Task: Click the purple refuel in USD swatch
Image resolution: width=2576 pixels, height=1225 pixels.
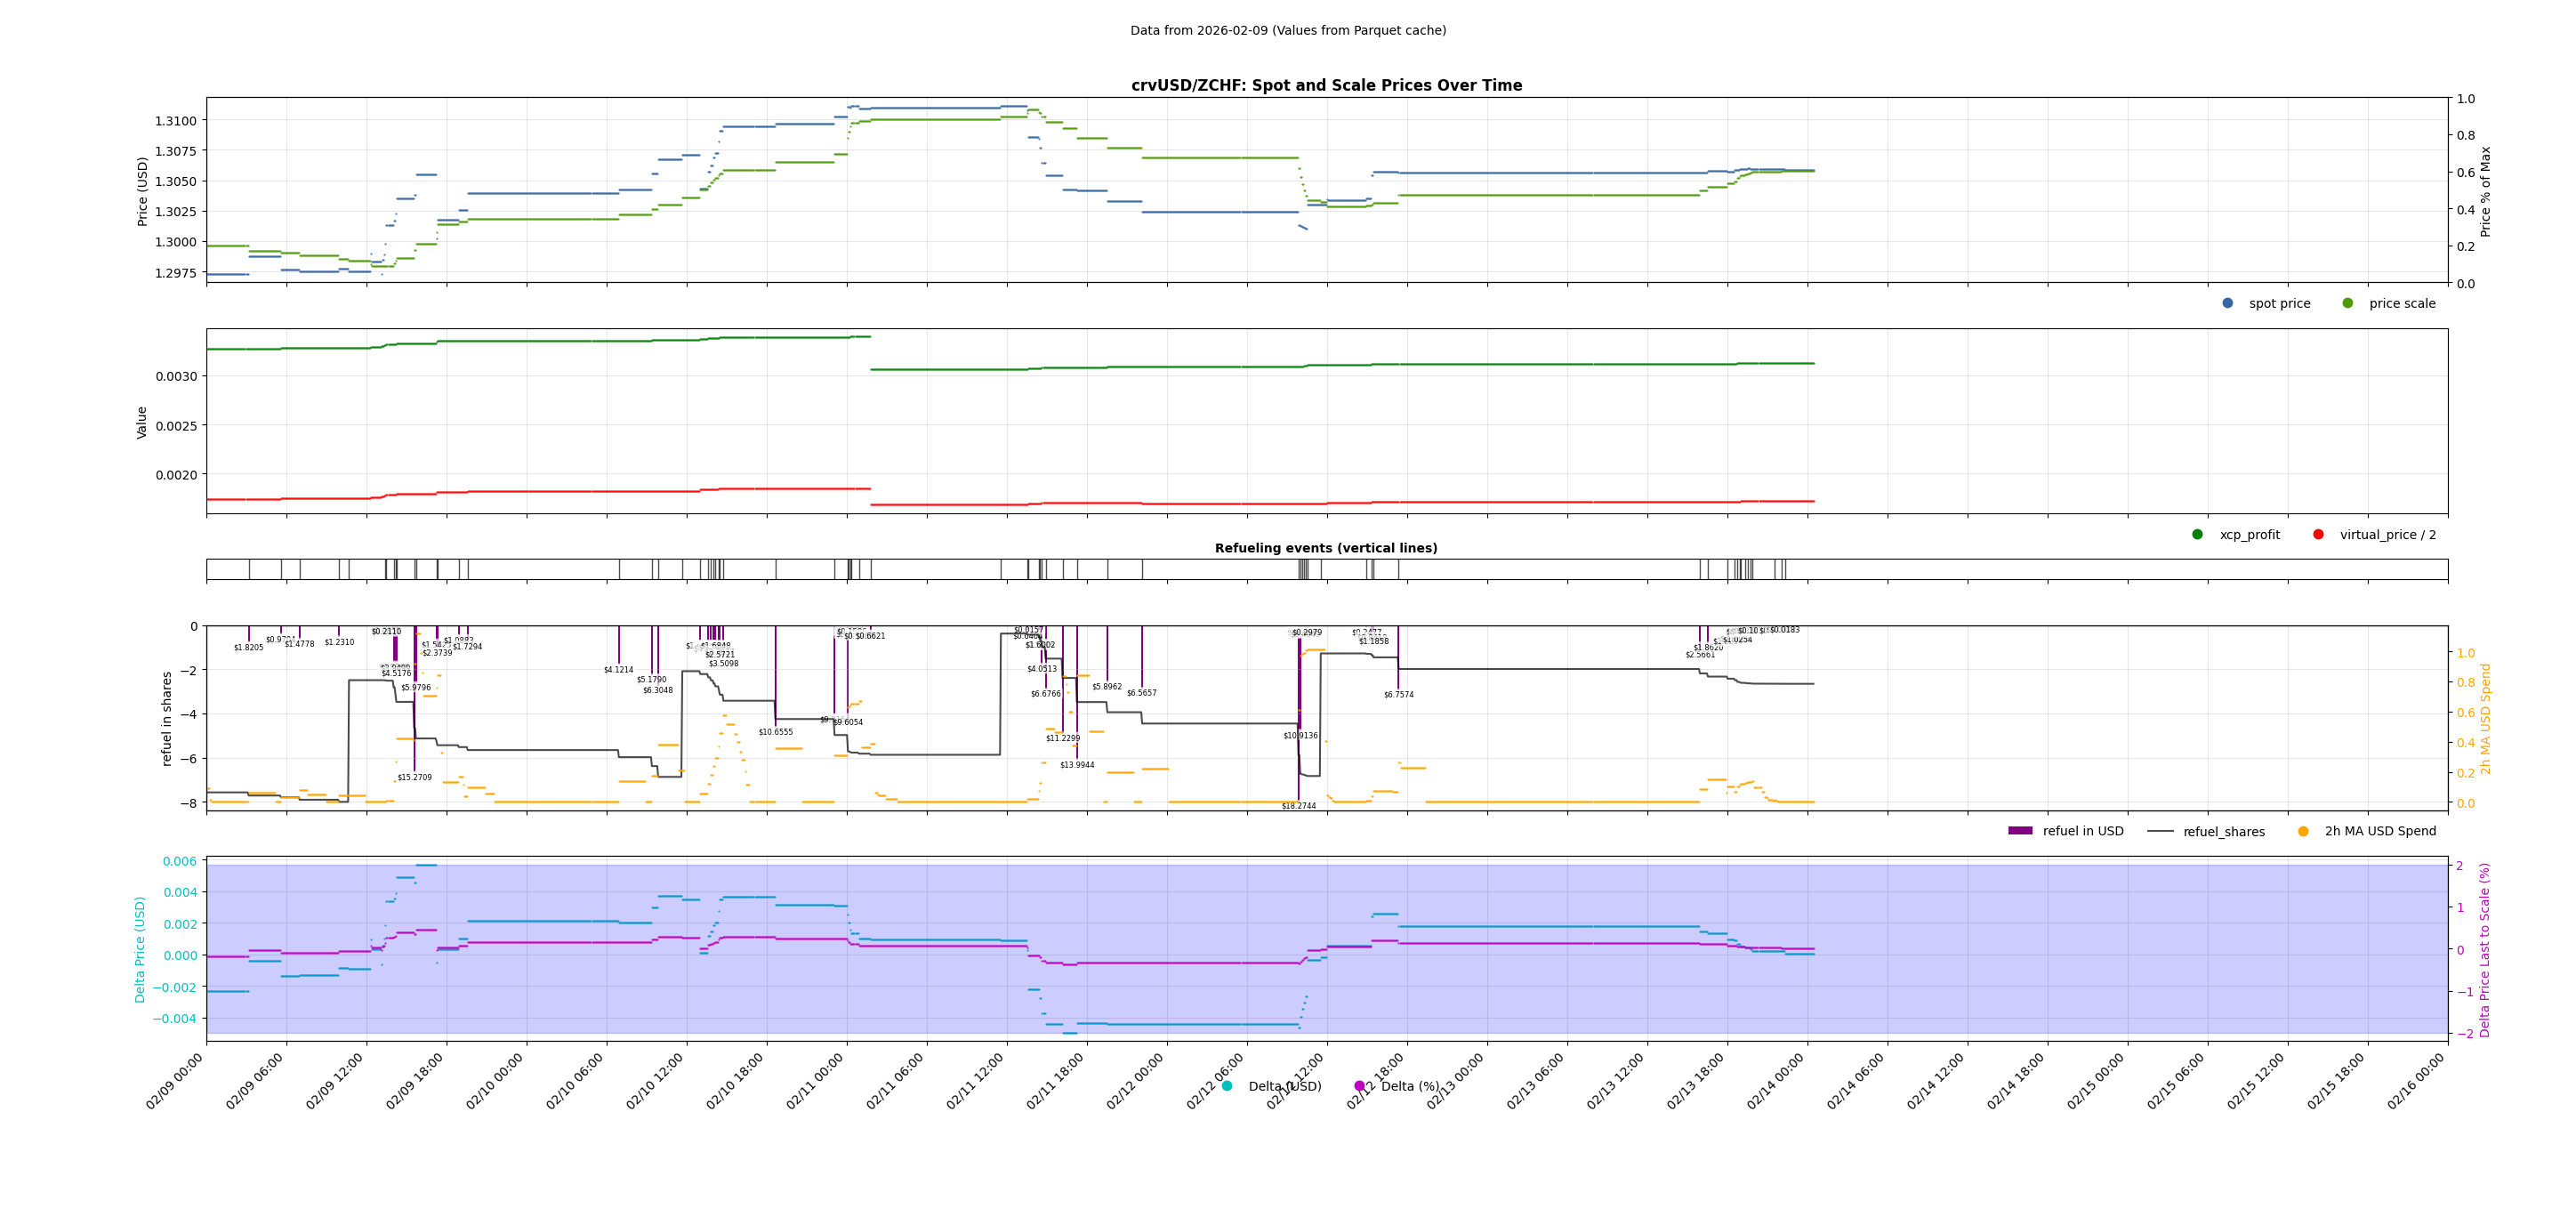Action: coord(2020,831)
